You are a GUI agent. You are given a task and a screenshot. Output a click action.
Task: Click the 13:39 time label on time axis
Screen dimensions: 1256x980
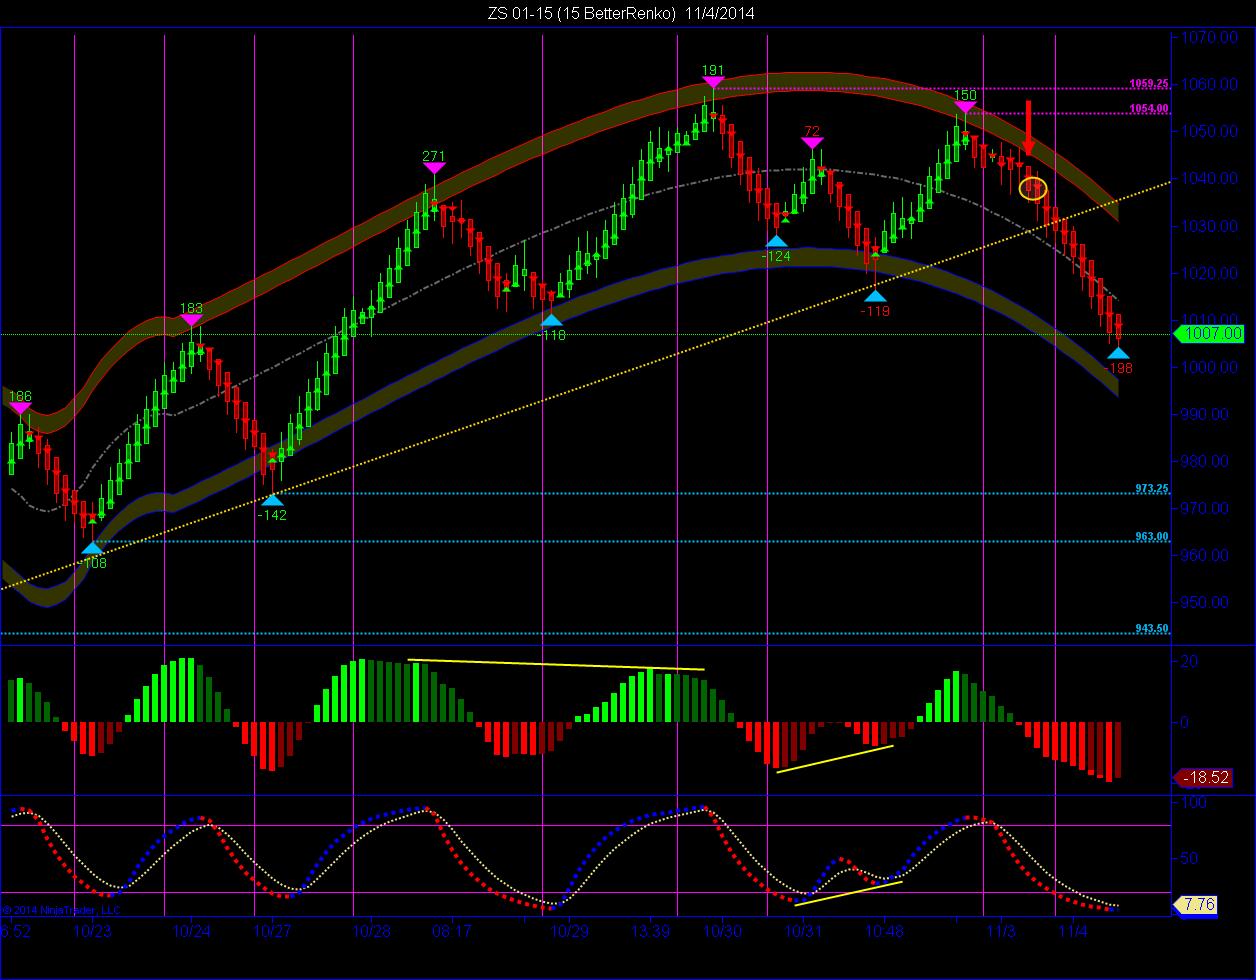(650, 931)
